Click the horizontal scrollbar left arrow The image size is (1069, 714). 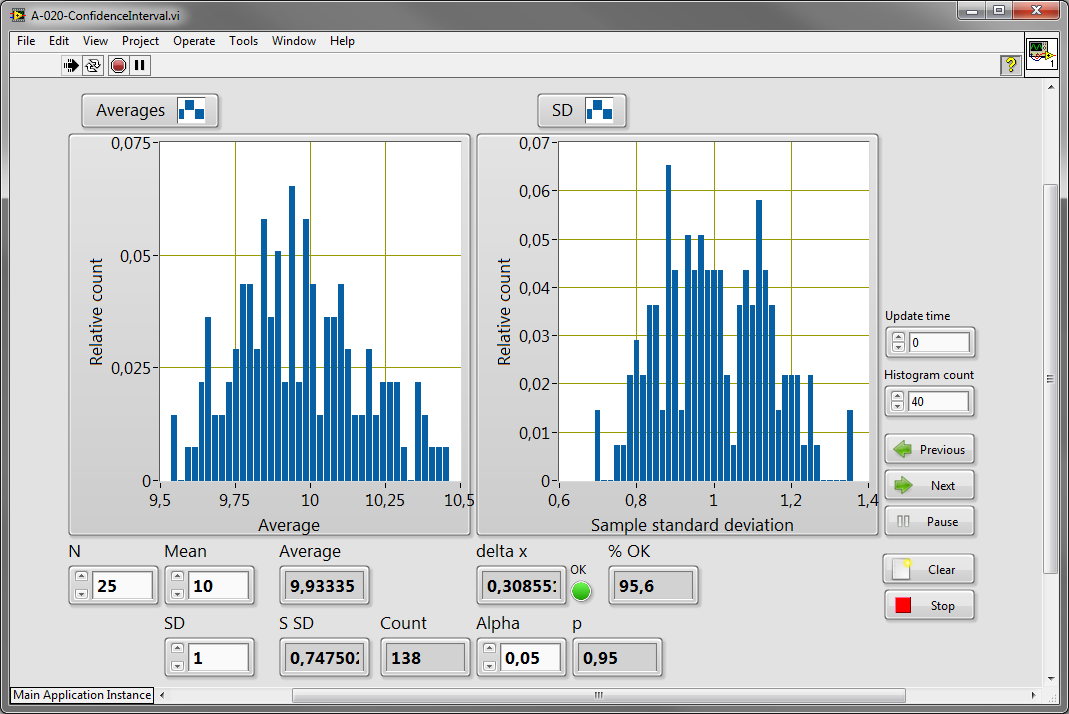click(x=162, y=695)
